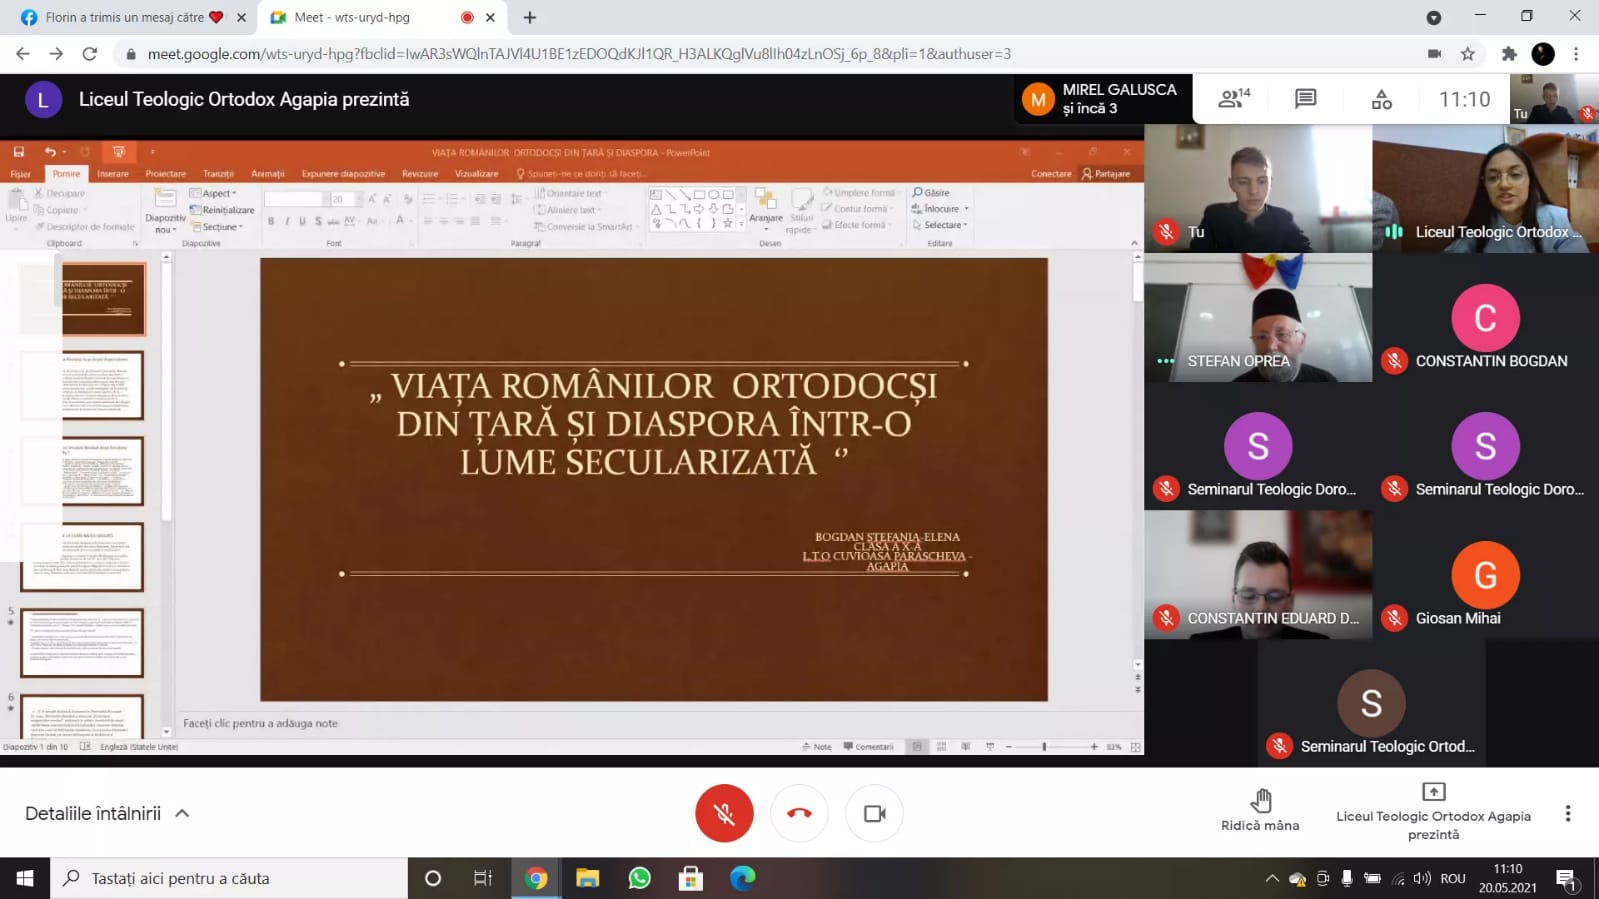Click the red hang up call button
Viewport: 1599px width, 899px height.
click(799, 813)
